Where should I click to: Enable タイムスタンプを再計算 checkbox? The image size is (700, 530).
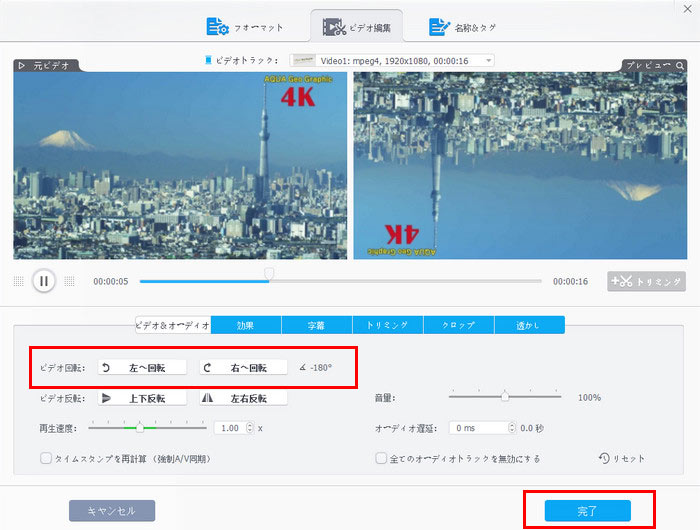pyautogui.click(x=46, y=459)
